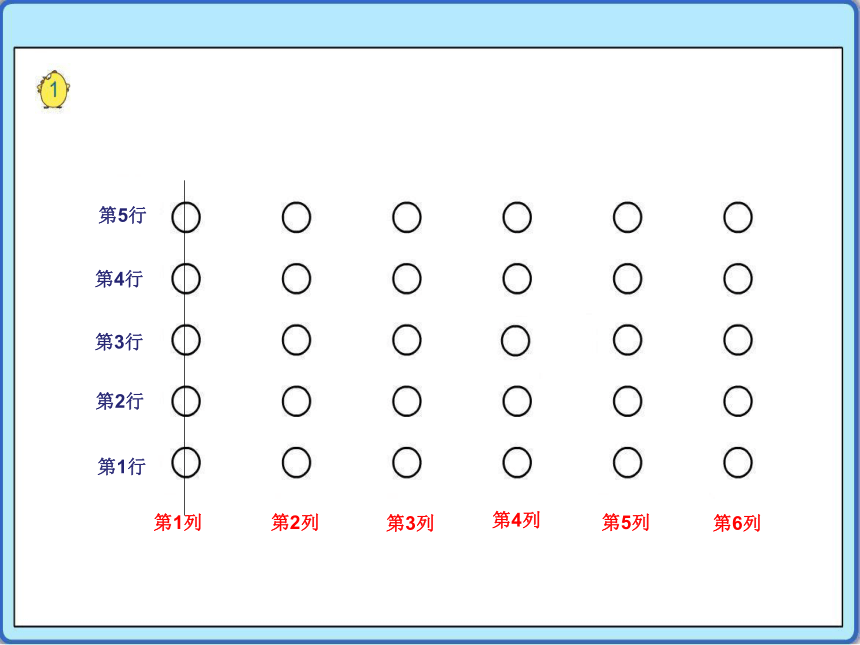
Task: Click the red 第6列 column label
Action: (737, 523)
